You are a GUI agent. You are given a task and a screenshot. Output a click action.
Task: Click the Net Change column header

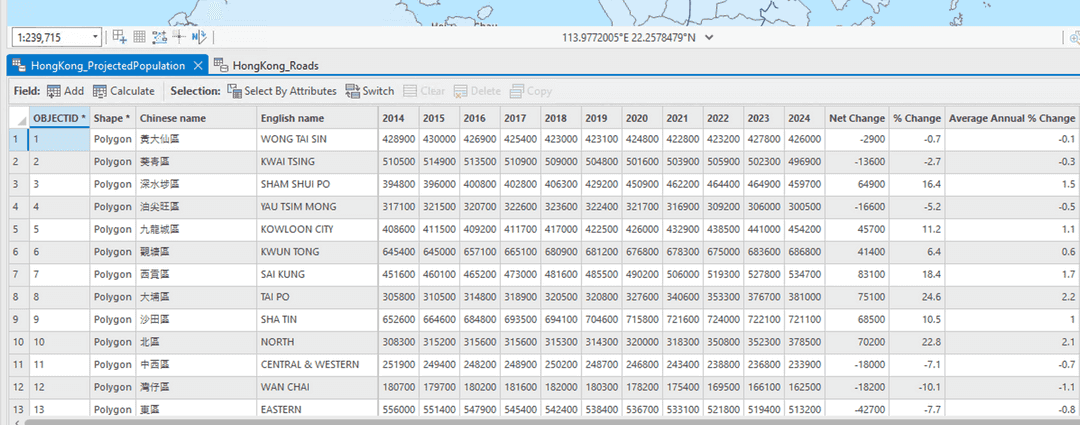coord(855,118)
